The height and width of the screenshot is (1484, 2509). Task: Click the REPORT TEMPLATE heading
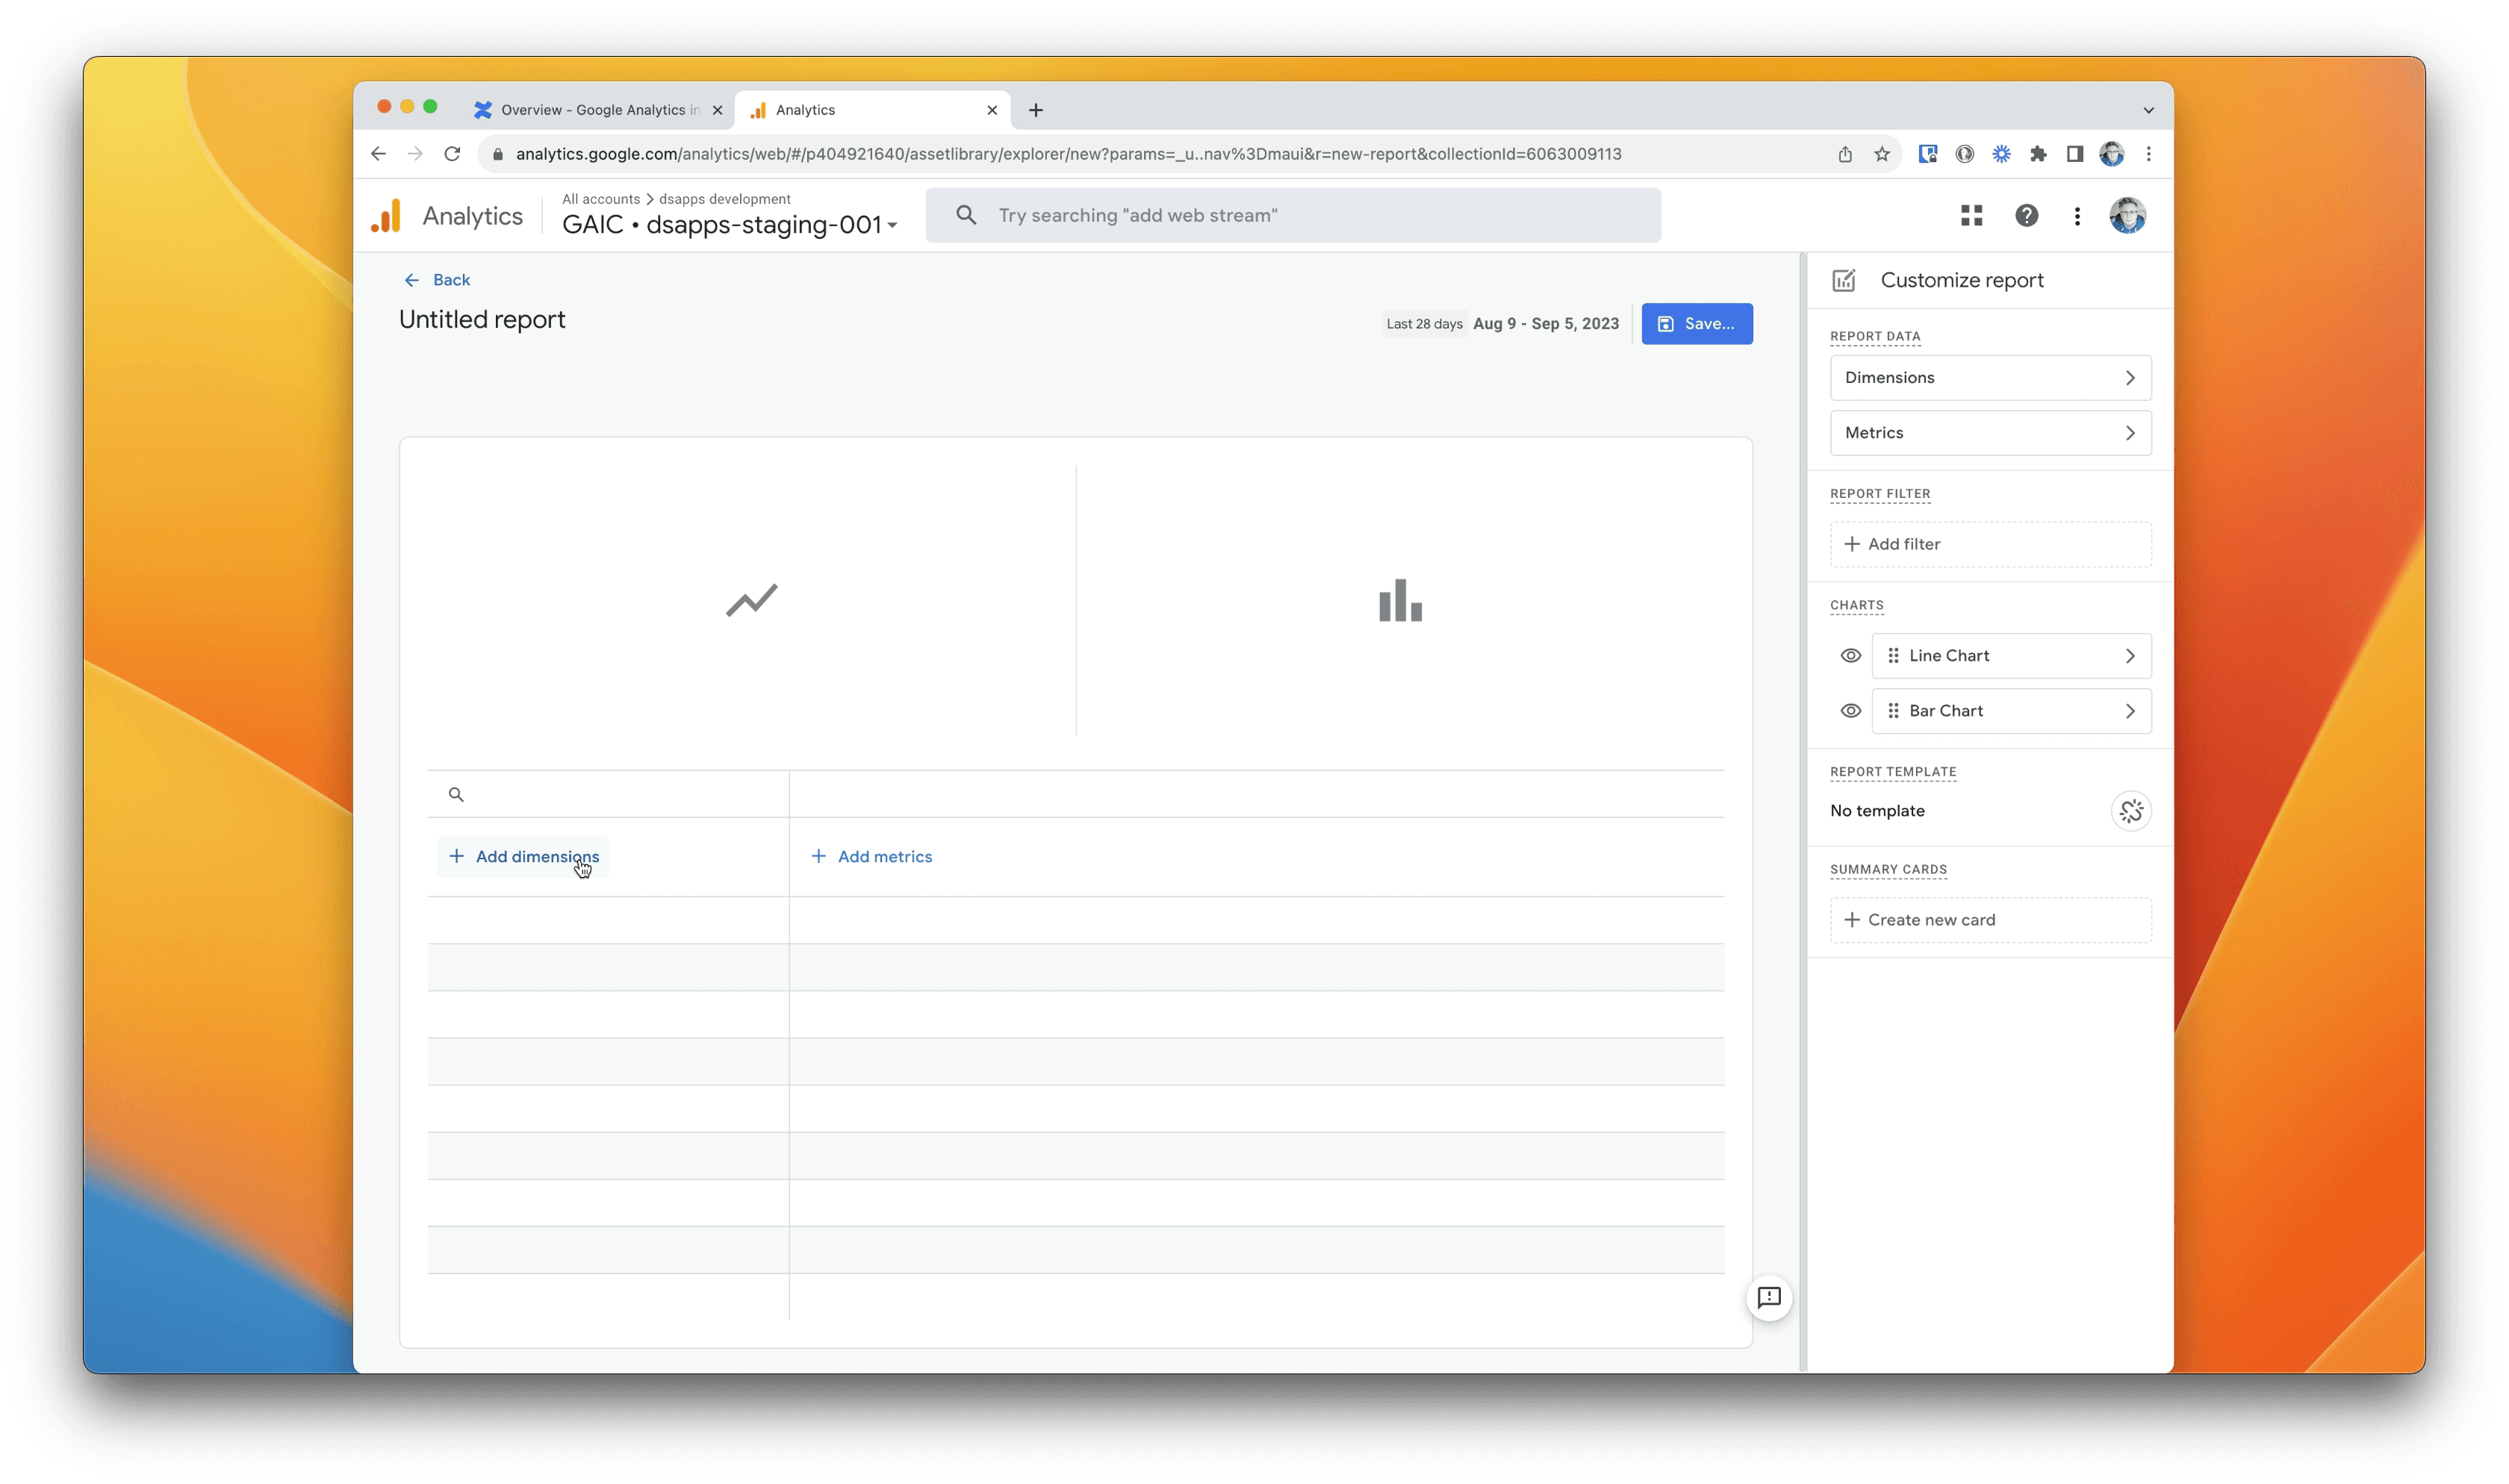tap(1893, 771)
